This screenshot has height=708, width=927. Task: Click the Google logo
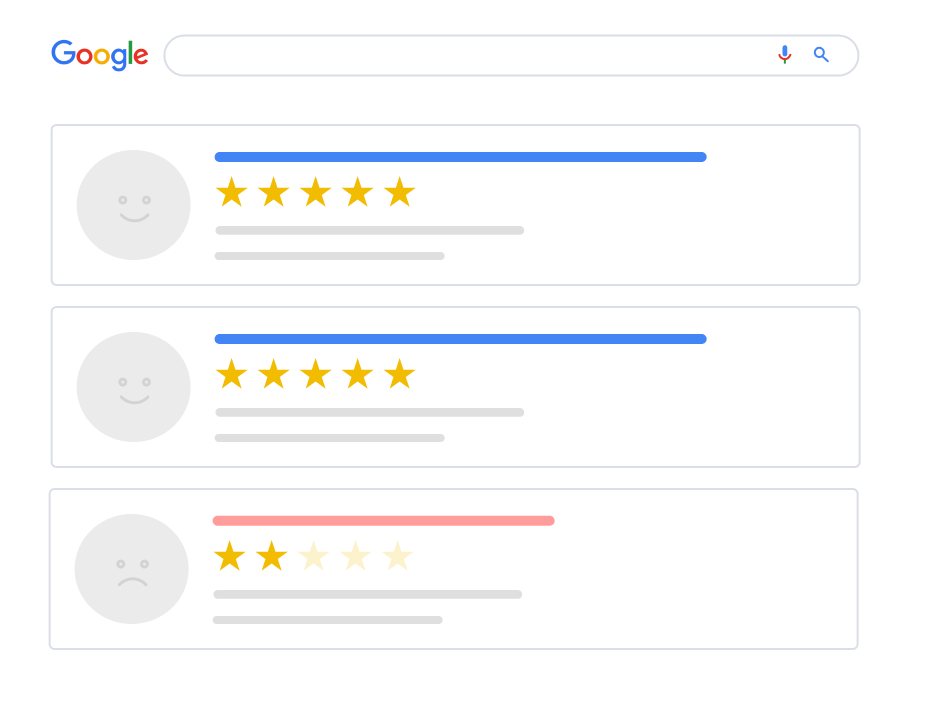tap(100, 55)
